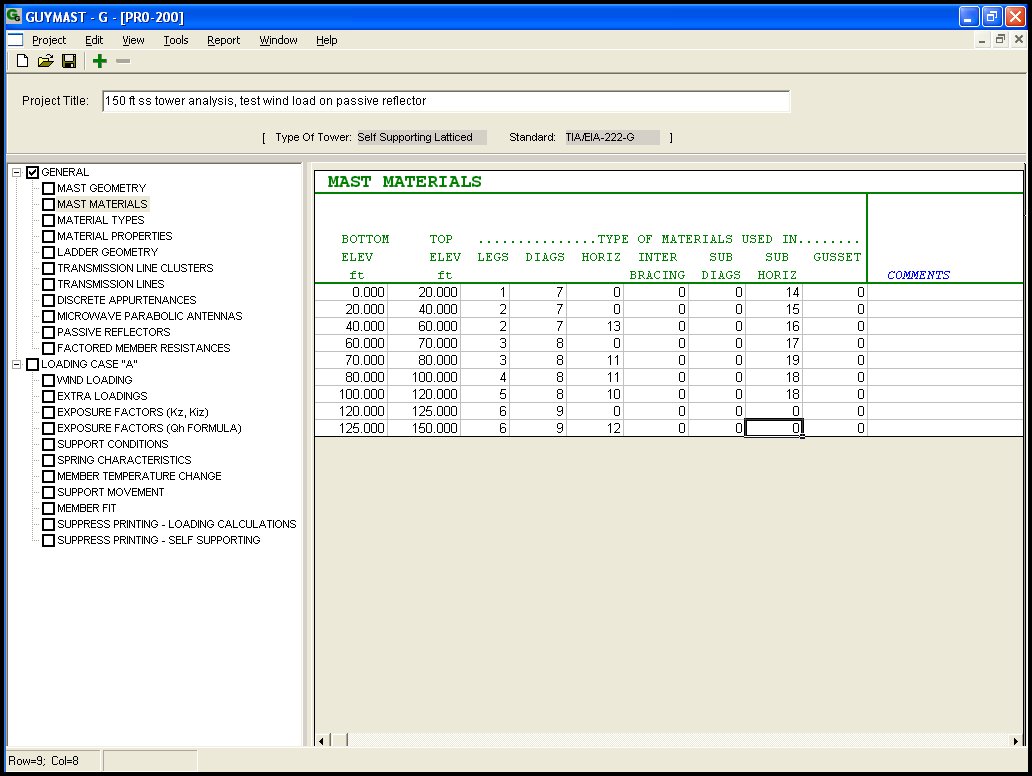Restore the inner document window
1032x776 pixels.
pos(1000,39)
